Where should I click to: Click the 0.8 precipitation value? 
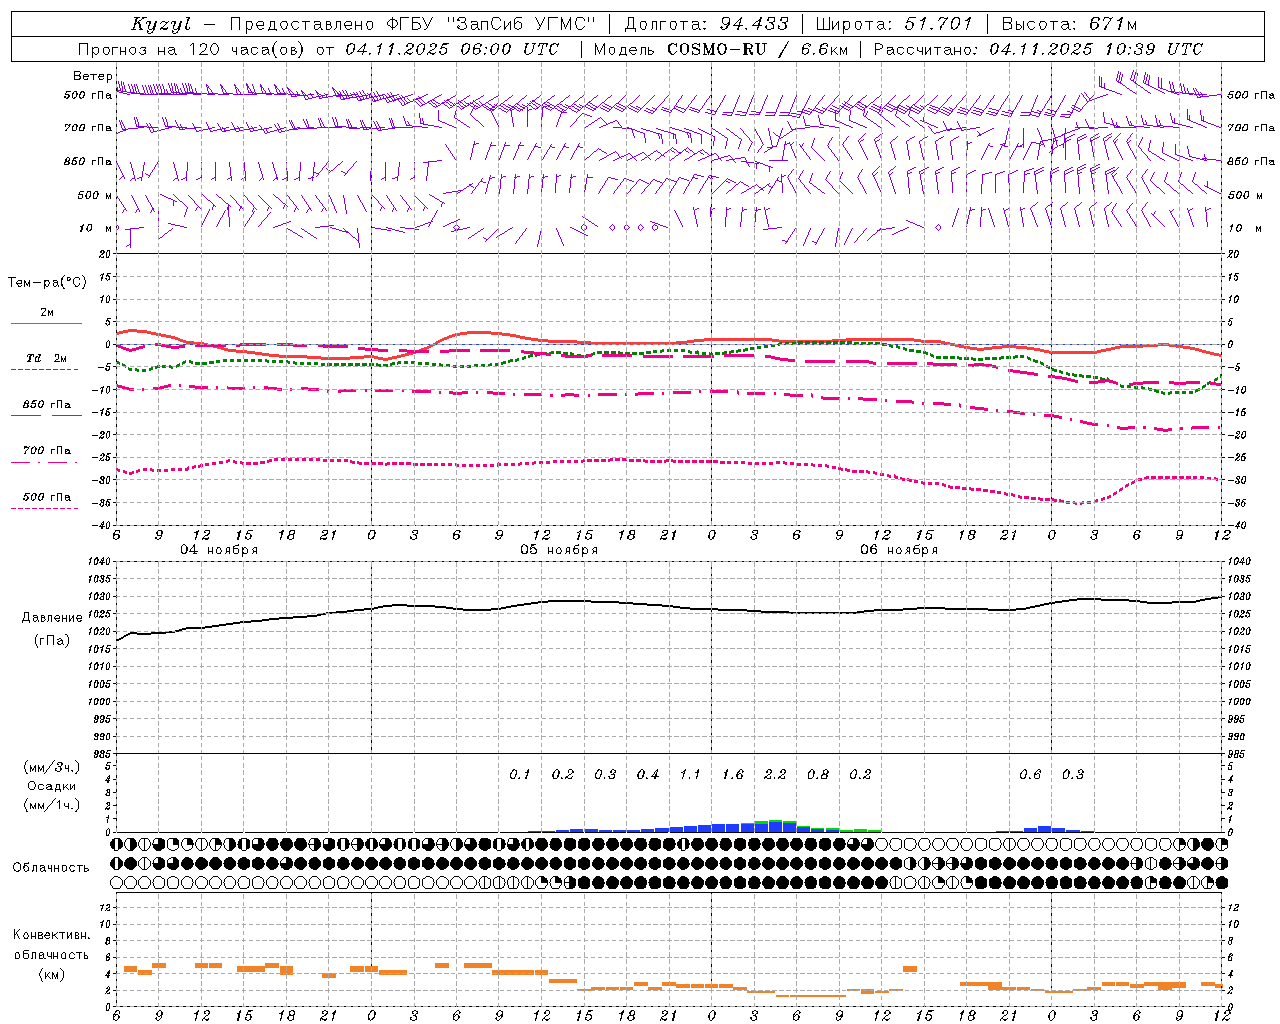point(818,774)
